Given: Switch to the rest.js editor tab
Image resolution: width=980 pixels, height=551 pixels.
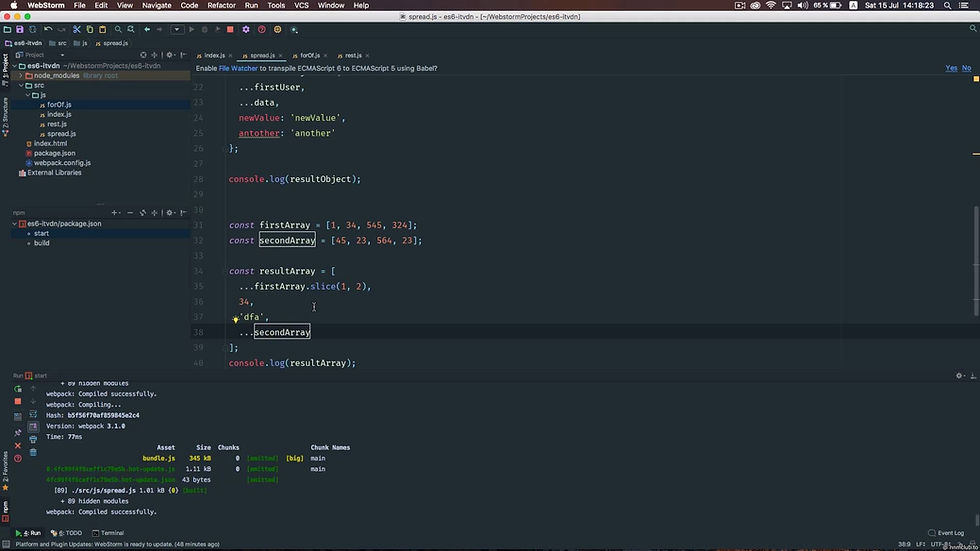Looking at the screenshot, I should pyautogui.click(x=351, y=56).
